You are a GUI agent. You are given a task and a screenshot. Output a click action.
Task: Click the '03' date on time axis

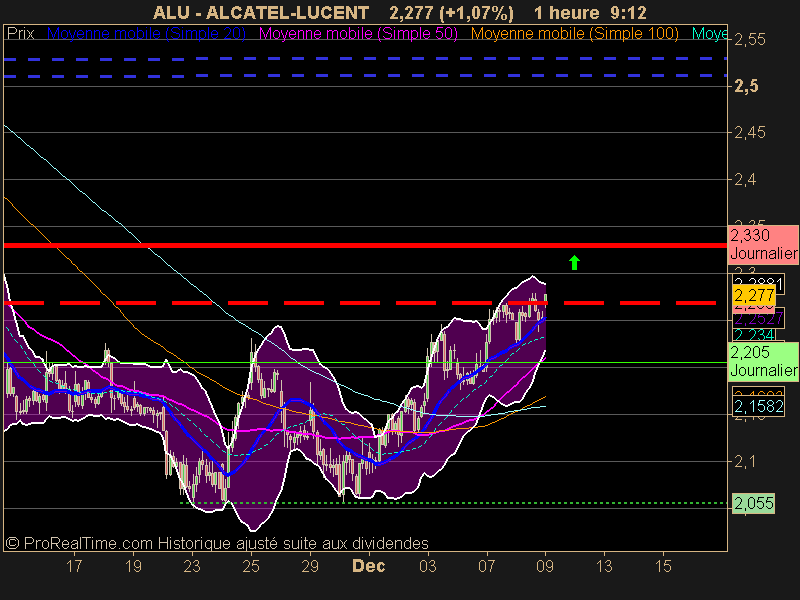(x=428, y=566)
